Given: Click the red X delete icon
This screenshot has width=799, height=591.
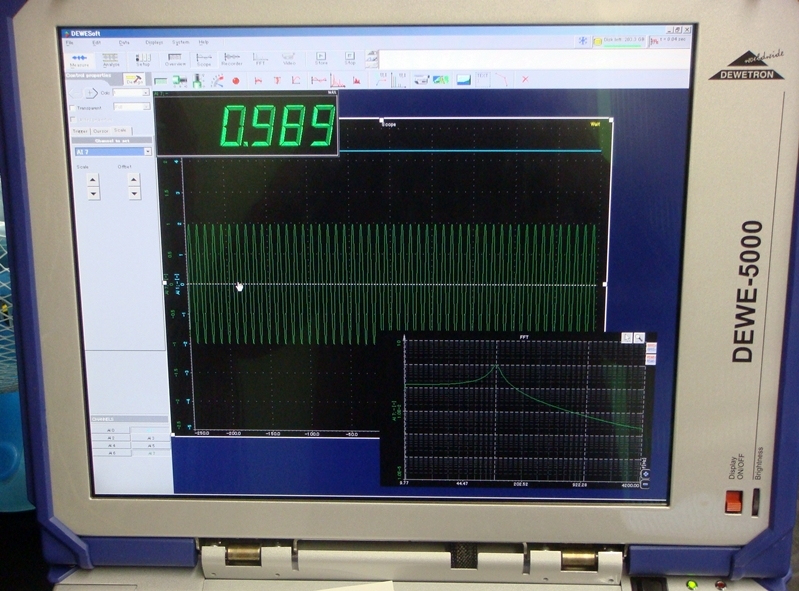Looking at the screenshot, I should point(524,80).
